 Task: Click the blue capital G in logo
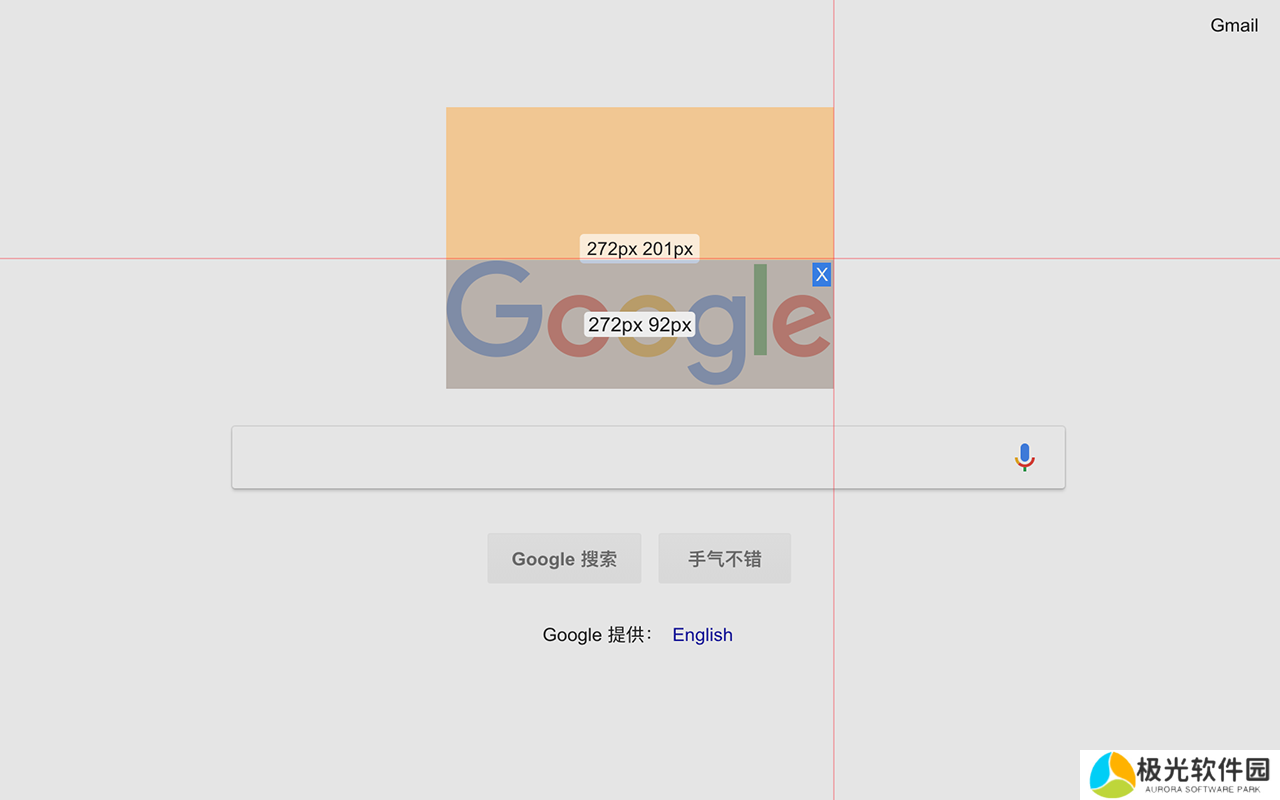490,309
